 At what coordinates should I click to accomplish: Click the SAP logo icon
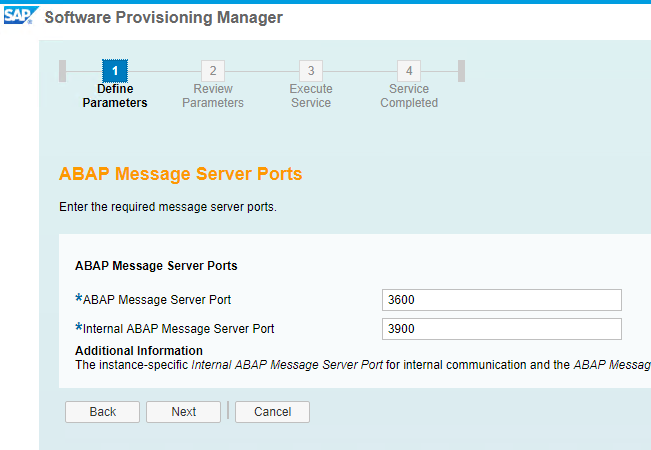[21, 15]
